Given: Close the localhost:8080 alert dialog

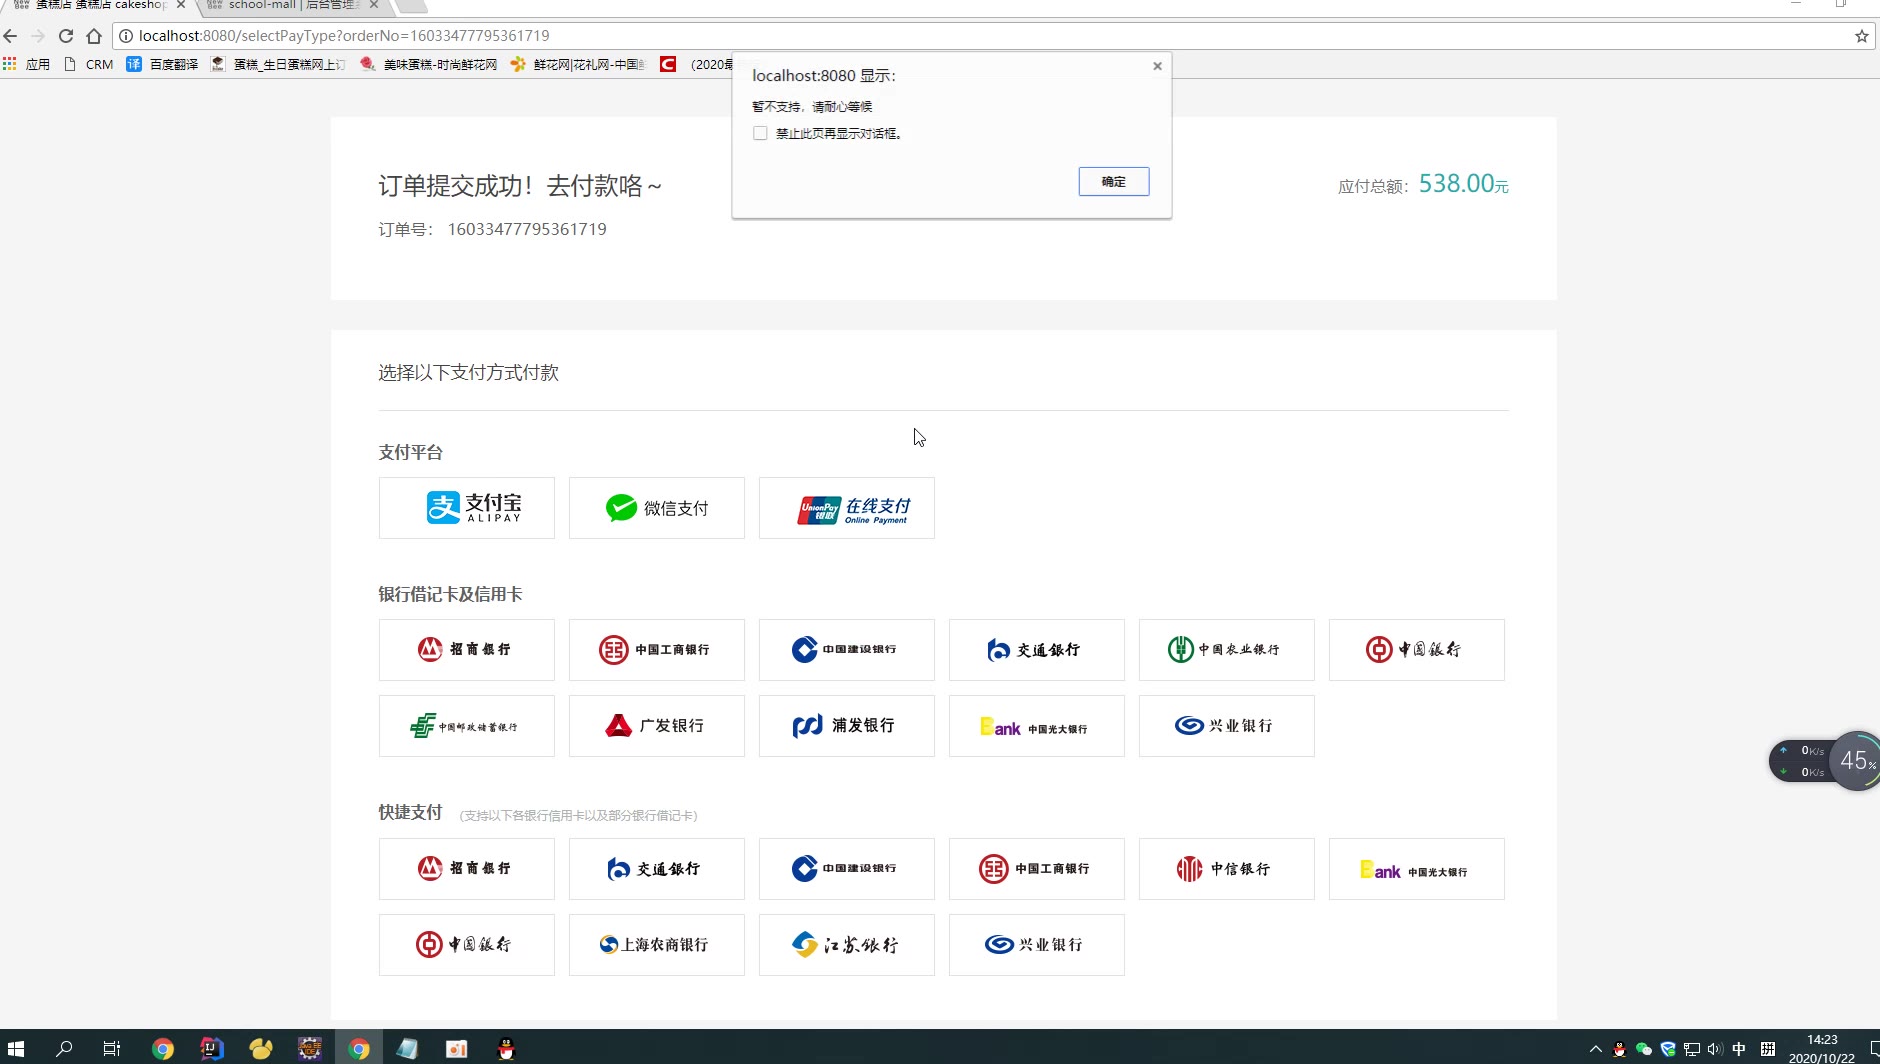Looking at the screenshot, I should point(1157,66).
